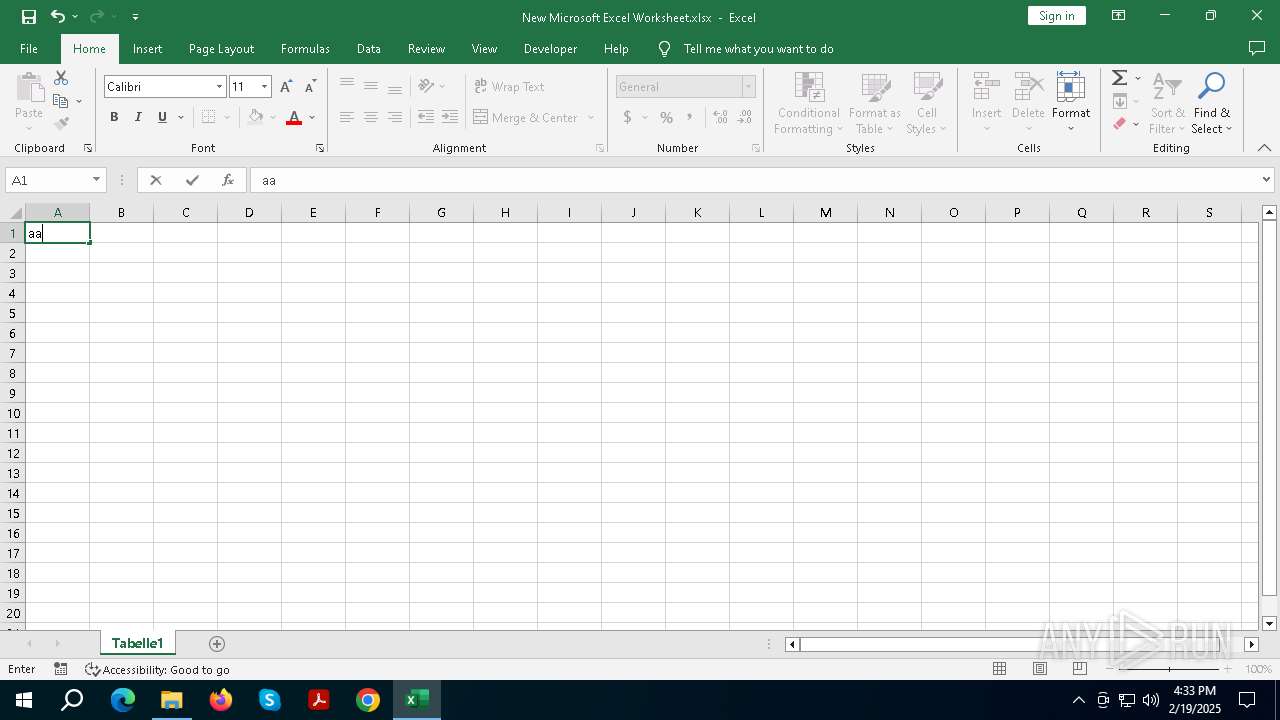Click Decrease Font Size icon

pos(310,87)
